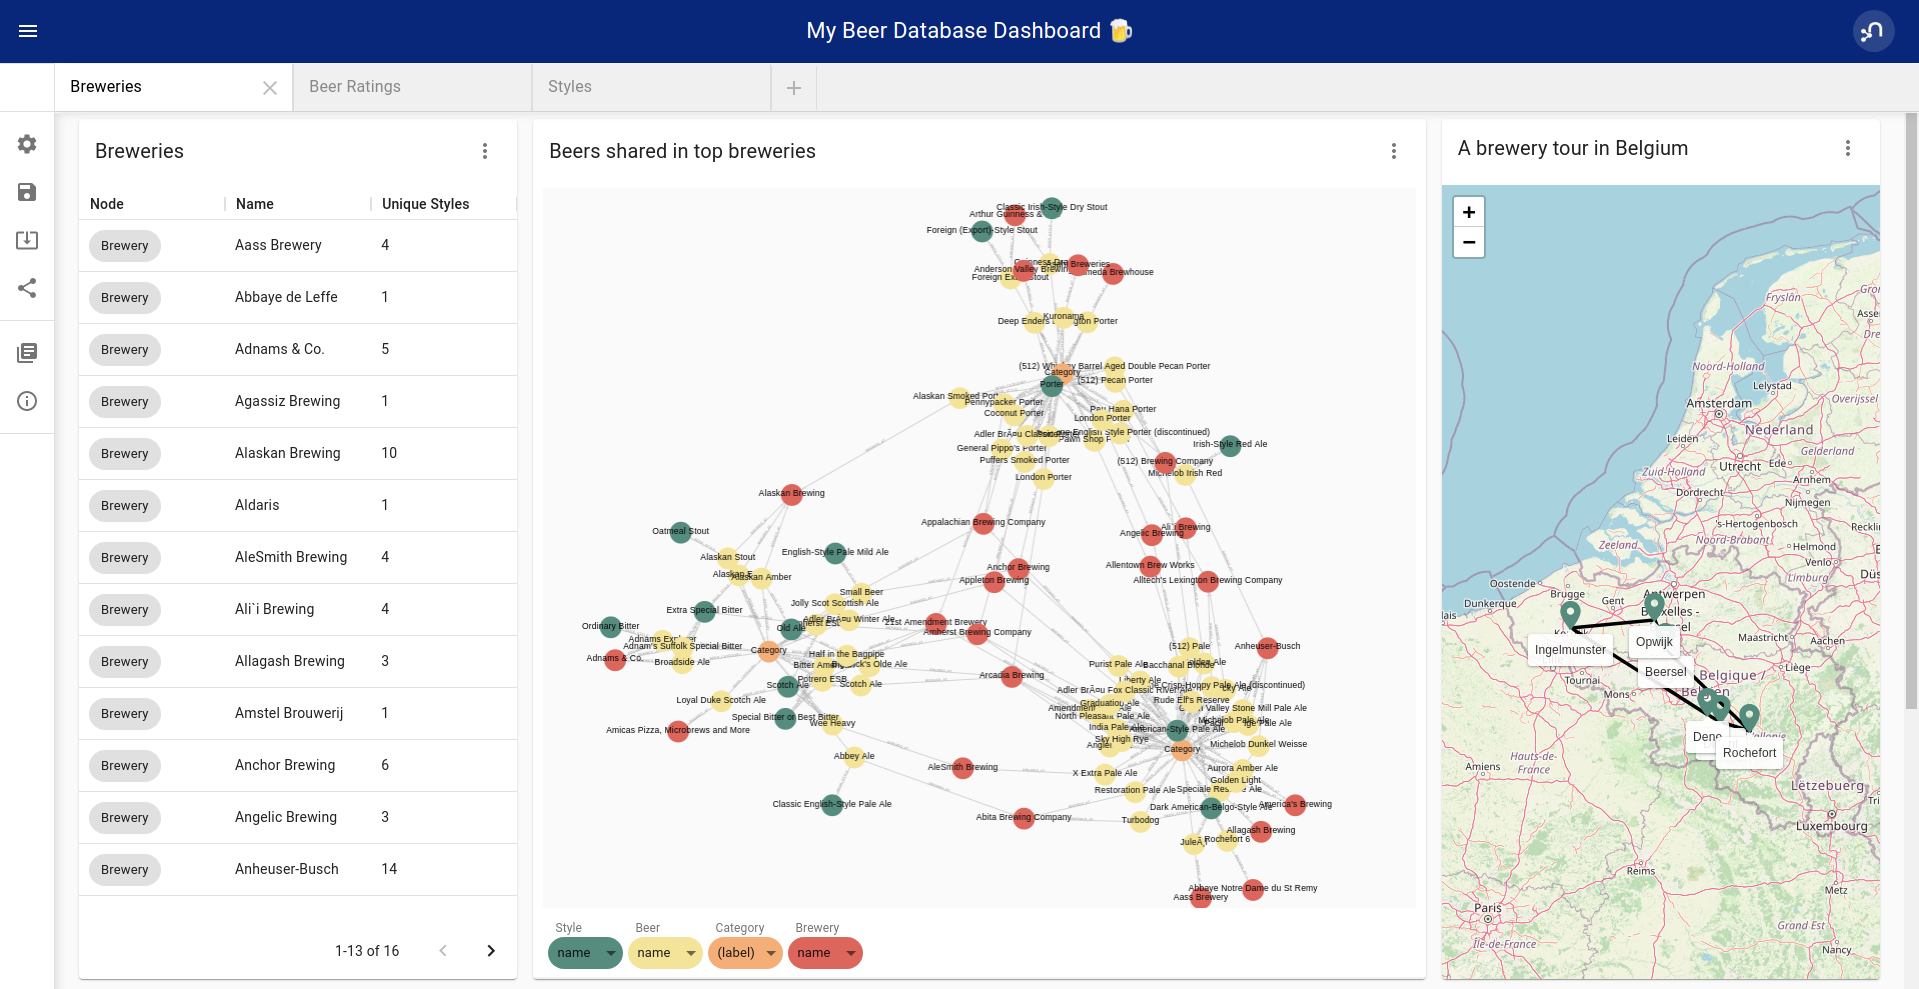Select the Amstel Brouwerij name cell
This screenshot has height=989, width=1919.
pos(289,713)
